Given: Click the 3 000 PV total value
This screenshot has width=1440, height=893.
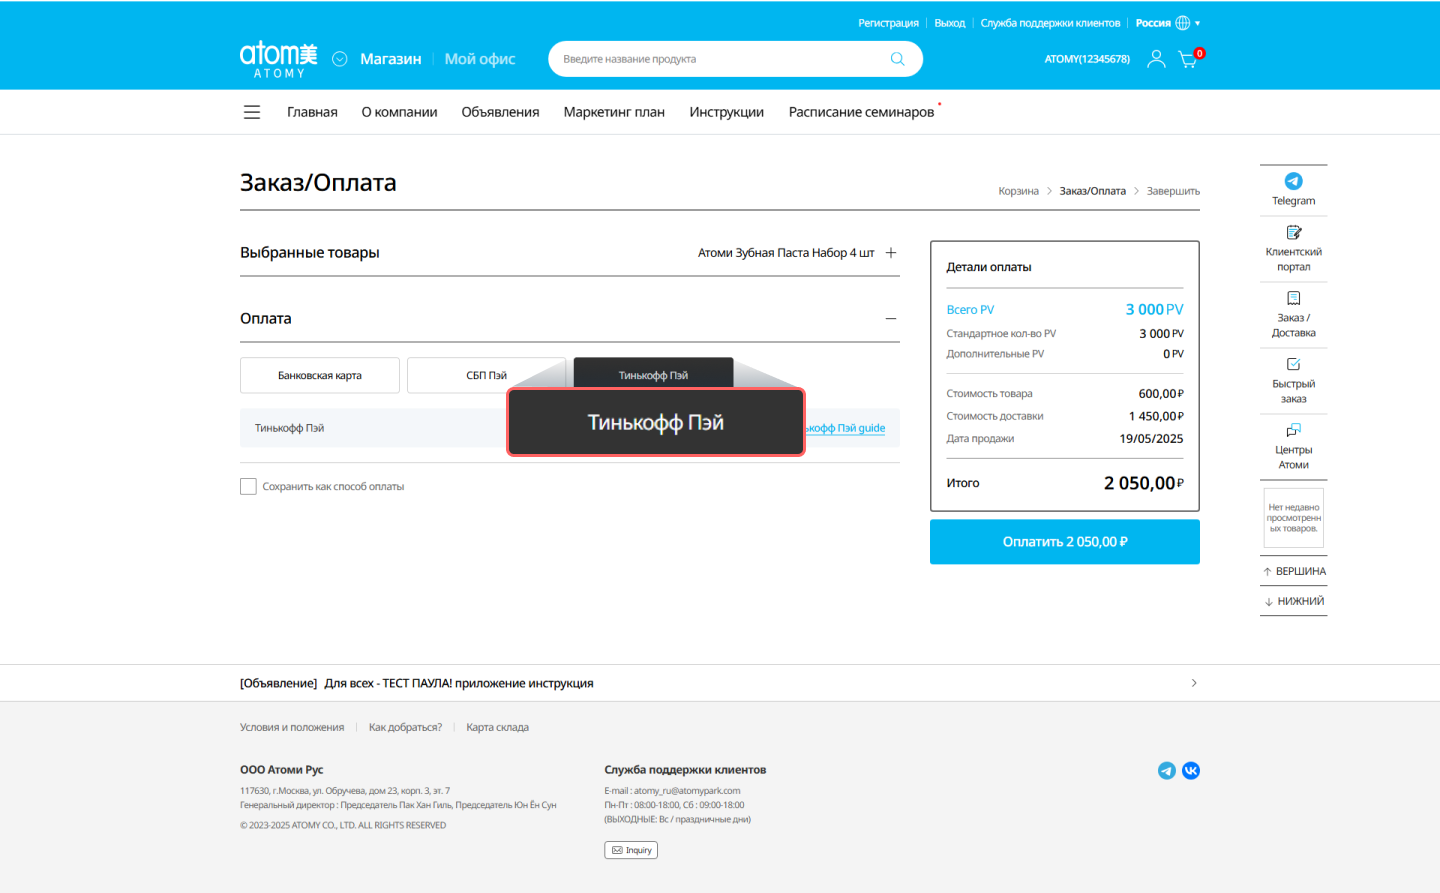Looking at the screenshot, I should tap(1154, 309).
